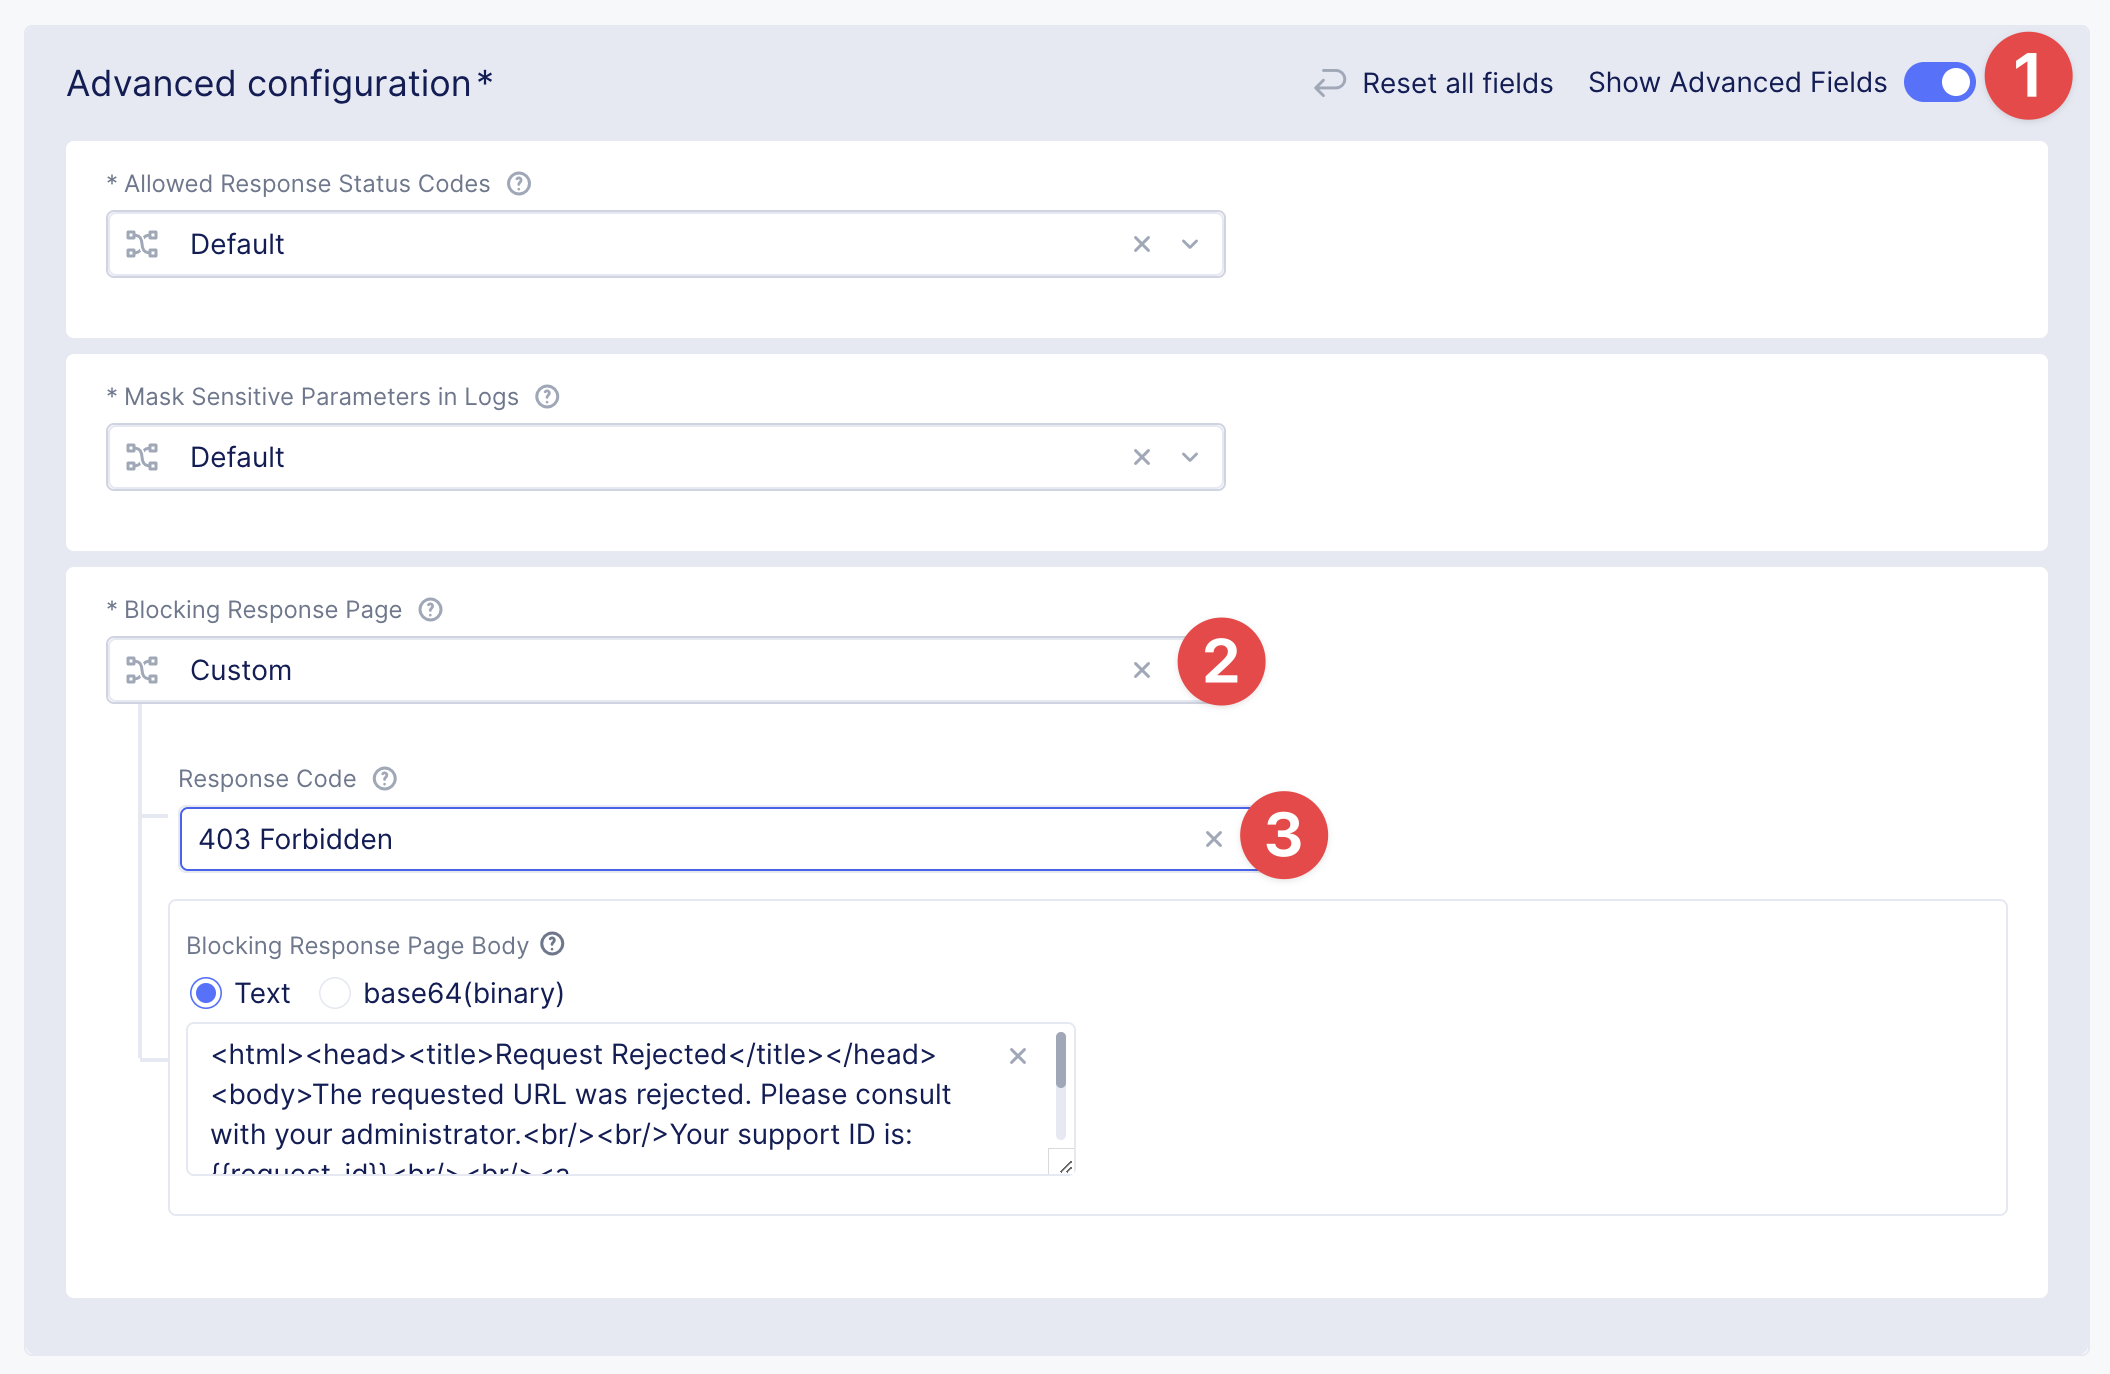The image size is (2110, 1374).
Task: Click the page body textarea scrollbar
Action: 1060,1062
